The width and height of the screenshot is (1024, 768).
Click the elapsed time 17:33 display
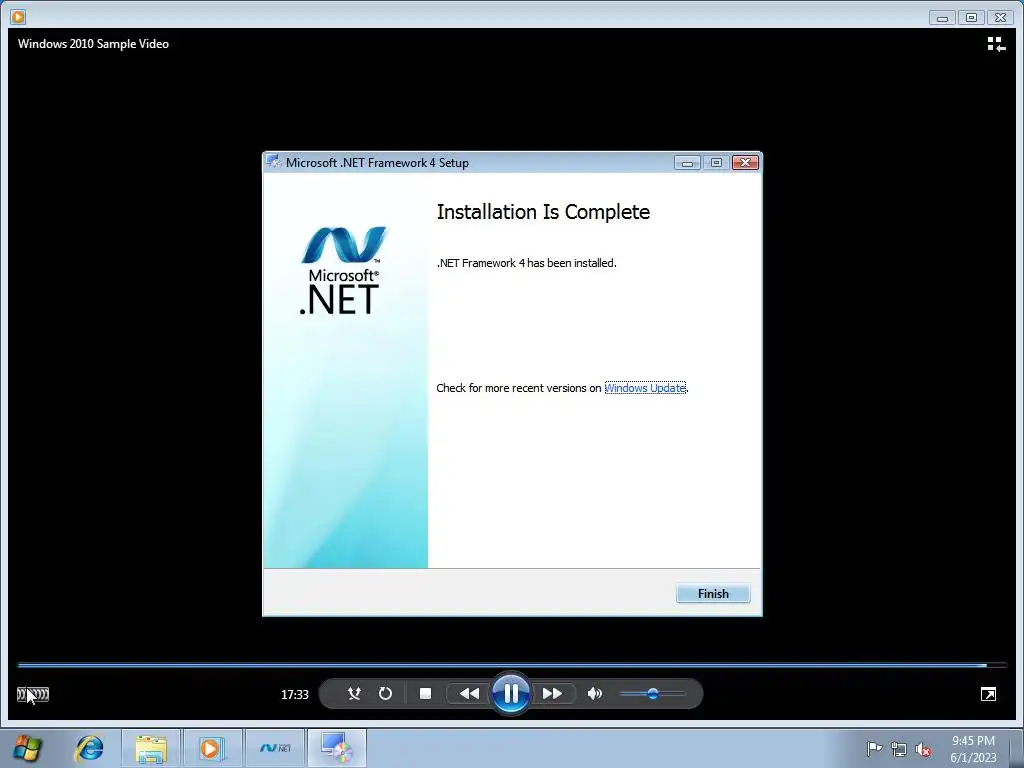pos(295,694)
